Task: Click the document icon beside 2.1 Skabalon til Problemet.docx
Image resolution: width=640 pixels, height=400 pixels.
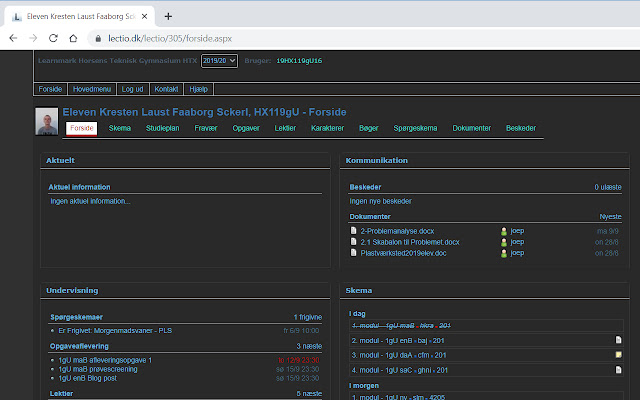Action: [353, 242]
